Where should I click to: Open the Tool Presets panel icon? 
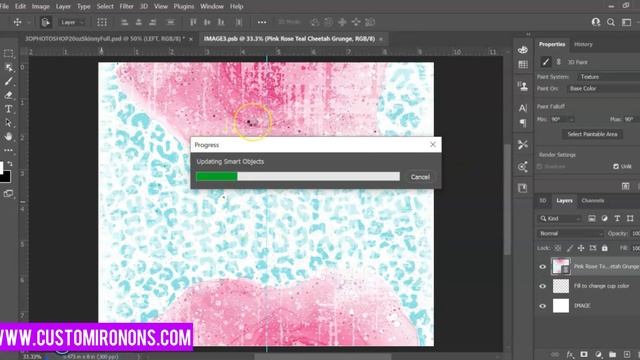click(x=523, y=144)
